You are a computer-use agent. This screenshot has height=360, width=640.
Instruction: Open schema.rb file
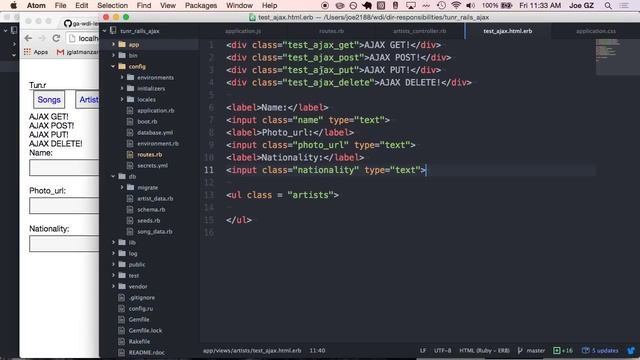tap(151, 209)
